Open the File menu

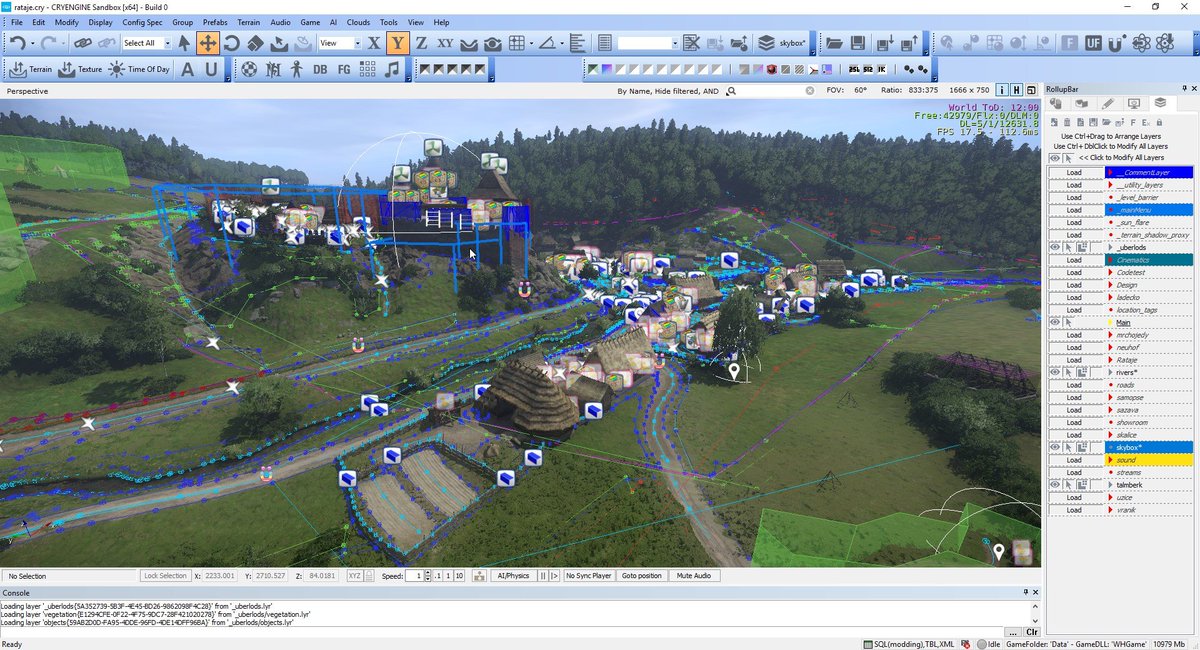coord(17,22)
